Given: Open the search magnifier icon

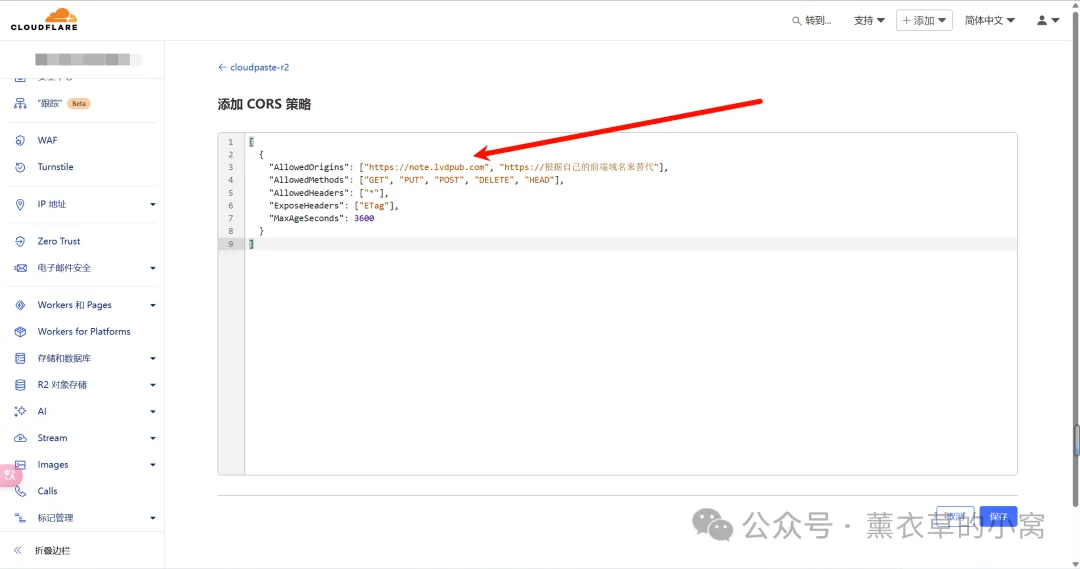Looking at the screenshot, I should [796, 21].
